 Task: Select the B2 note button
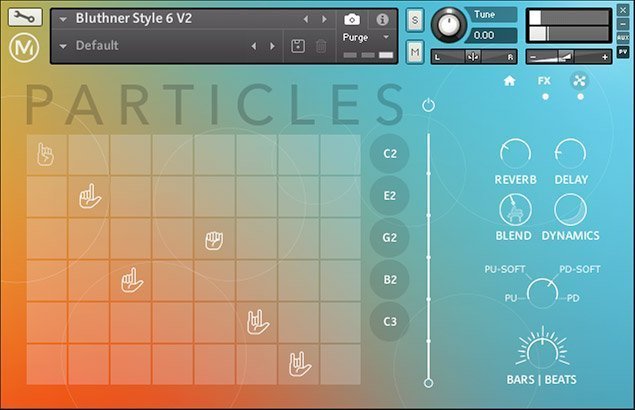(x=390, y=280)
